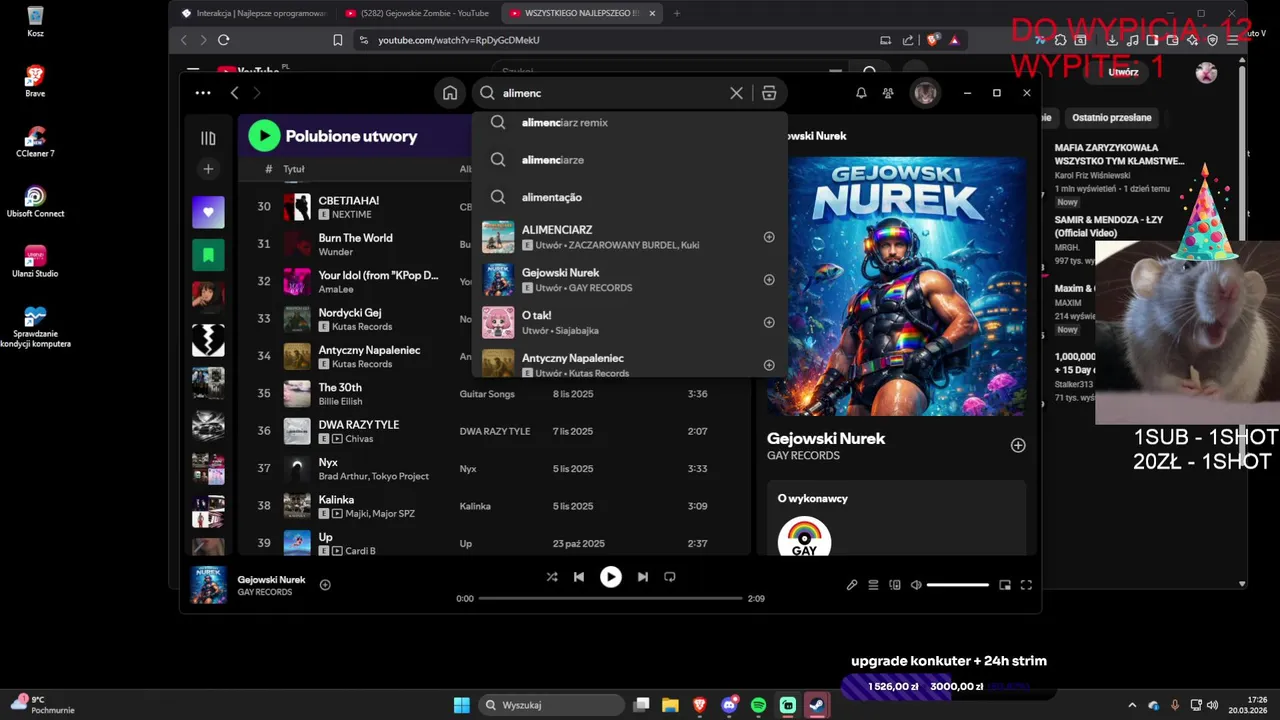Image resolution: width=1280 pixels, height=720 pixels.
Task: Open the miniplayer icon
Action: click(1005, 585)
